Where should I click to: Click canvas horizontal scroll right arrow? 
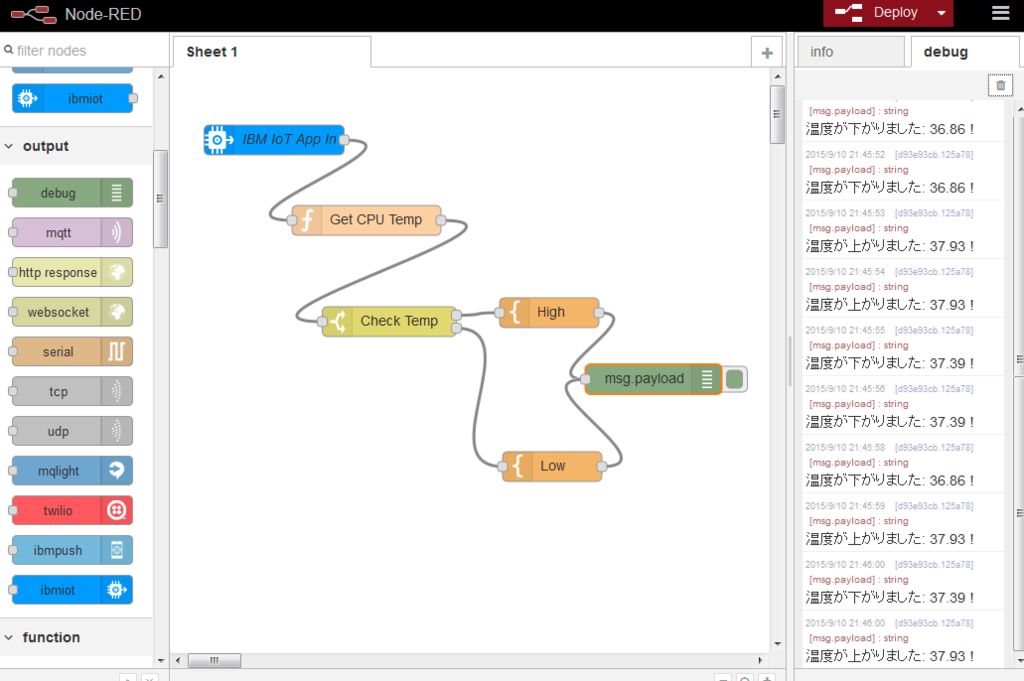pos(760,660)
